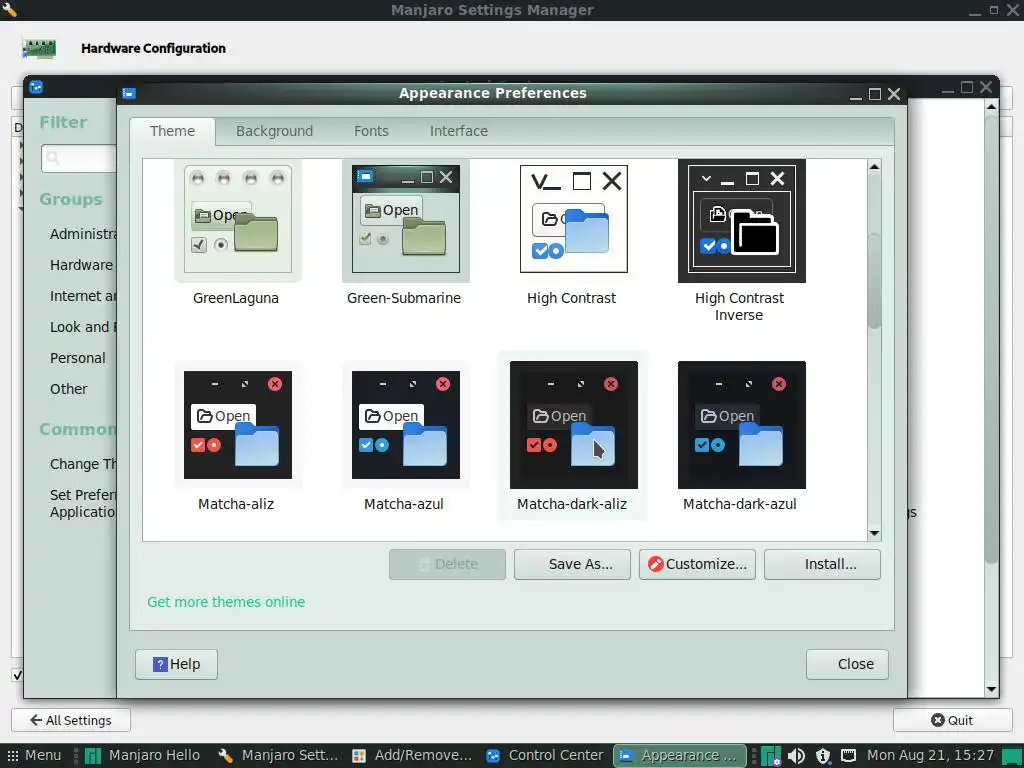This screenshot has width=1024, height=768.
Task: Click Change Theme common task
Action: tap(83, 464)
